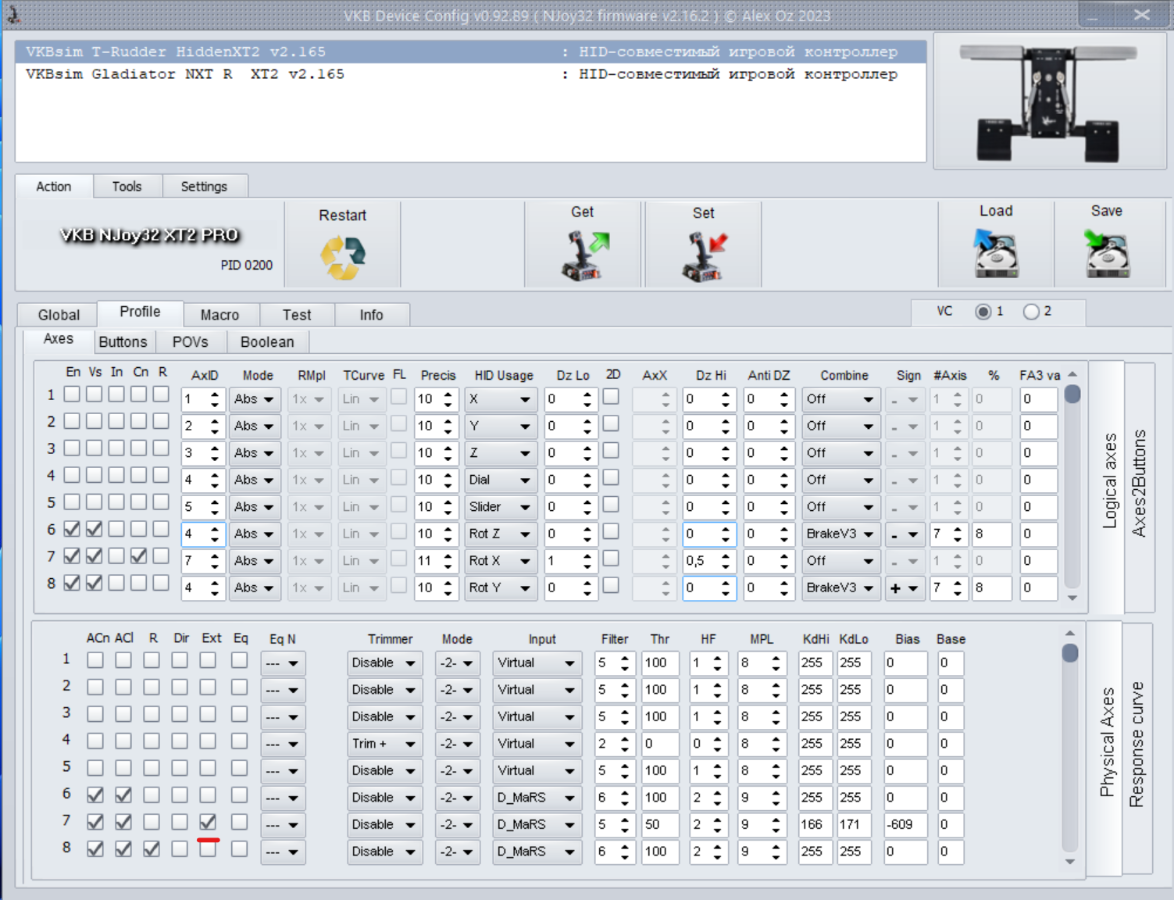Viewport: 1174px width, 900px height.
Task: Toggle Ext checkbox for physical axis 7
Action: point(208,821)
